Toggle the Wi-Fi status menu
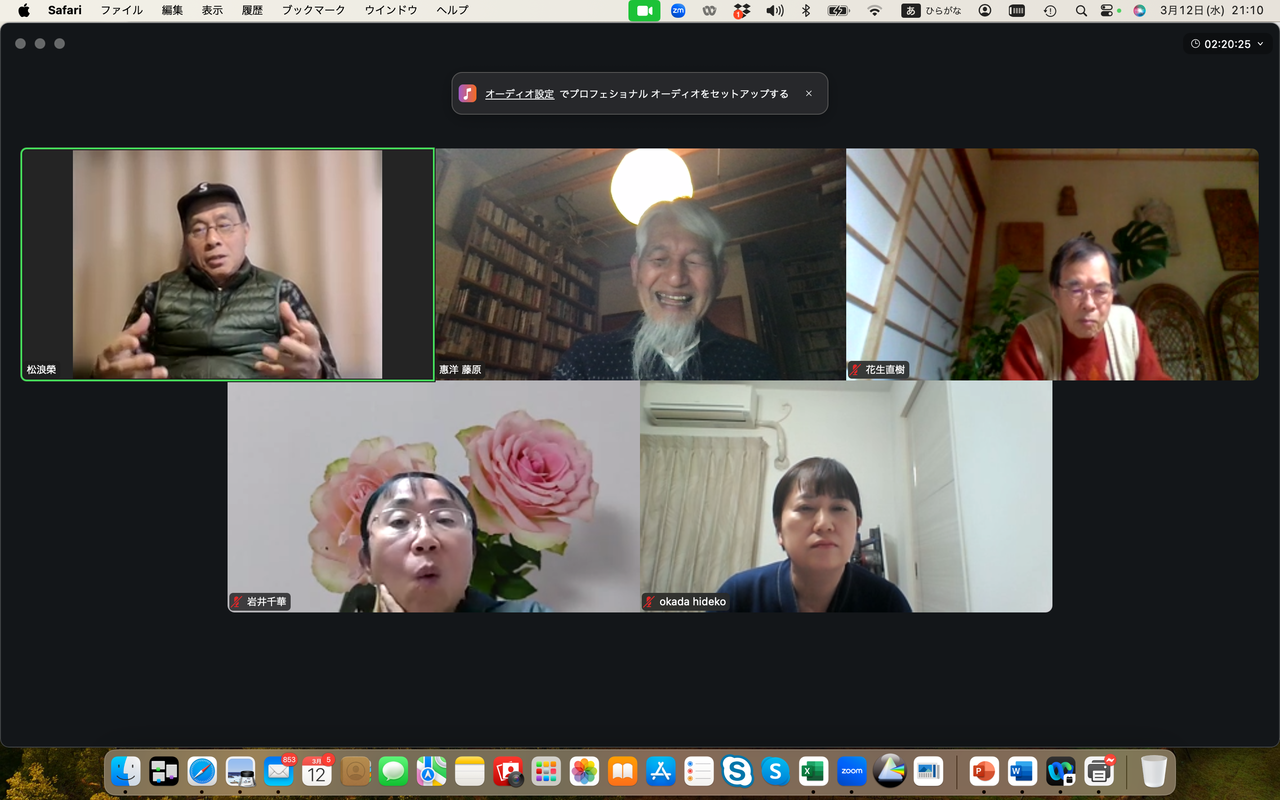Screen dimensions: 1280x800 tap(875, 10)
